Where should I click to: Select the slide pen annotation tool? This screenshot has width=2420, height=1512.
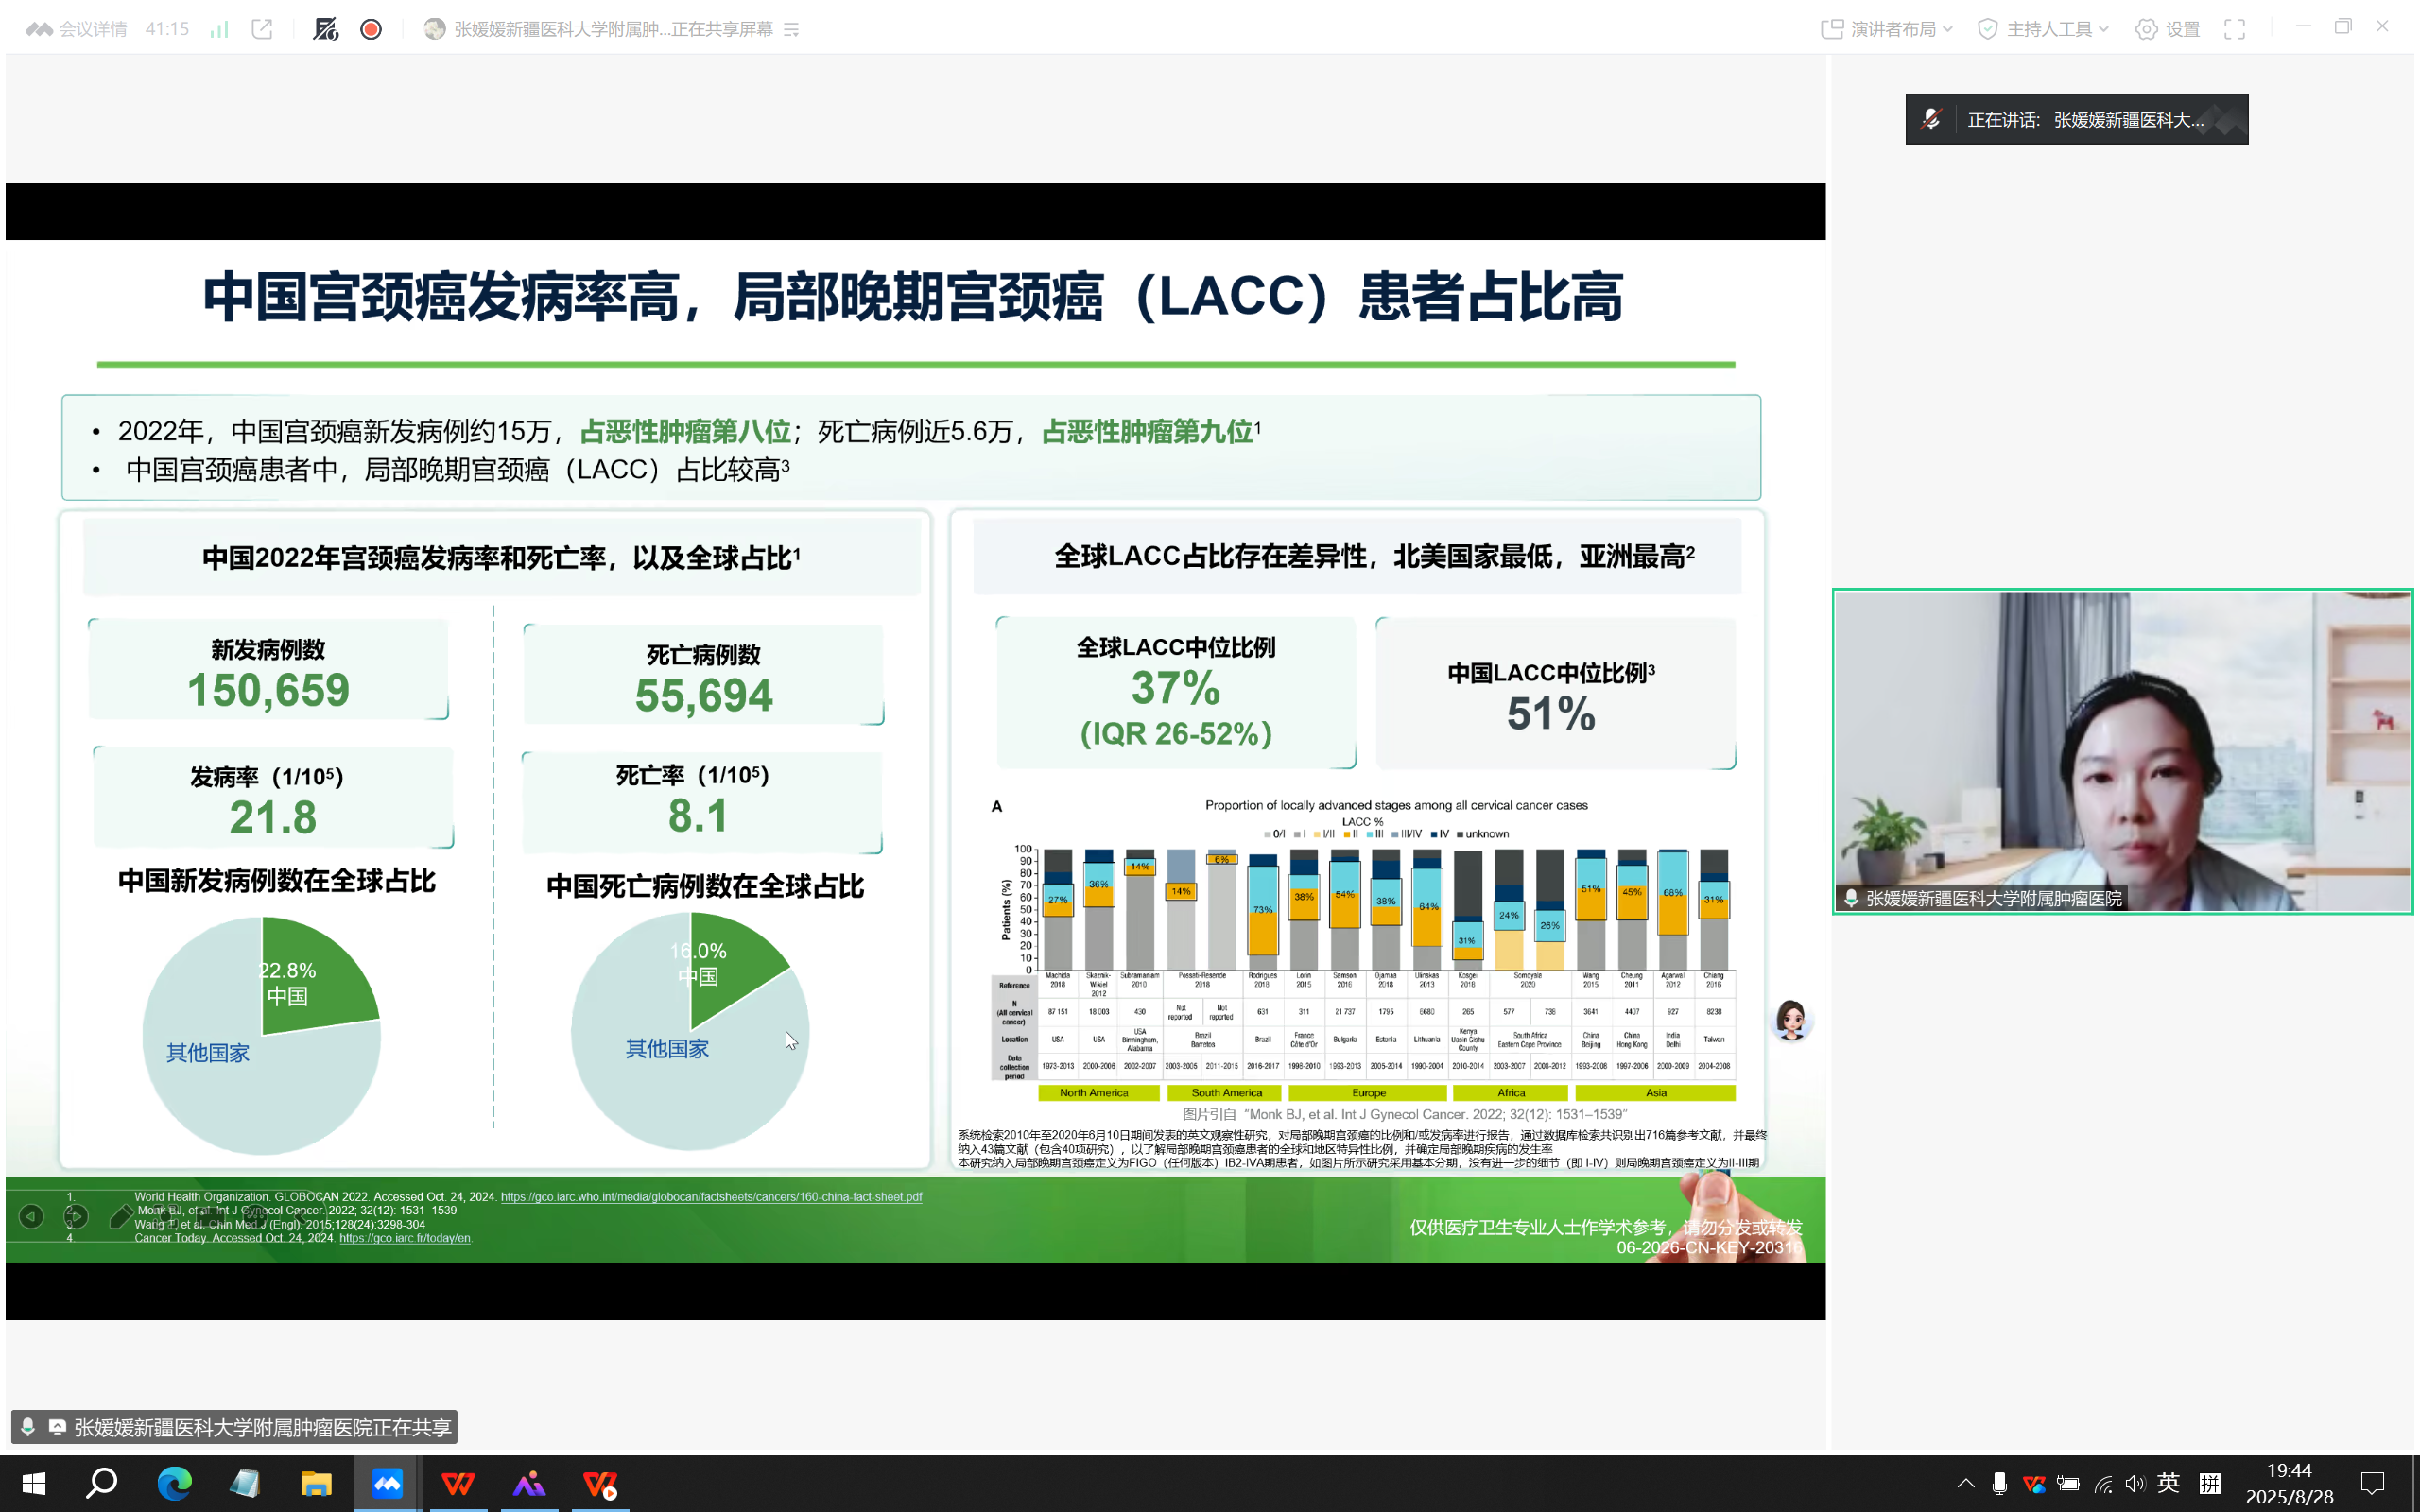click(x=121, y=1216)
